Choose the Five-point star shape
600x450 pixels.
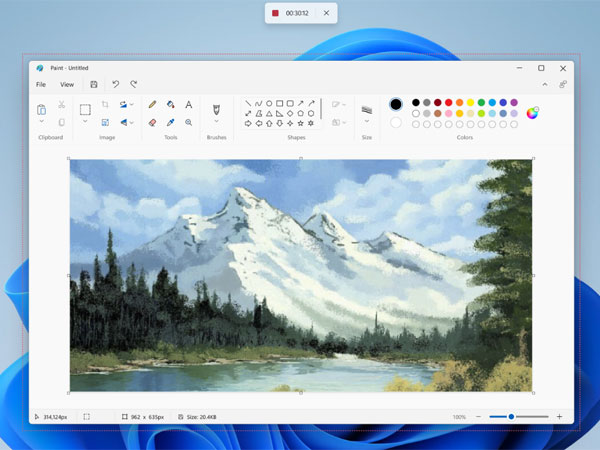(301, 123)
